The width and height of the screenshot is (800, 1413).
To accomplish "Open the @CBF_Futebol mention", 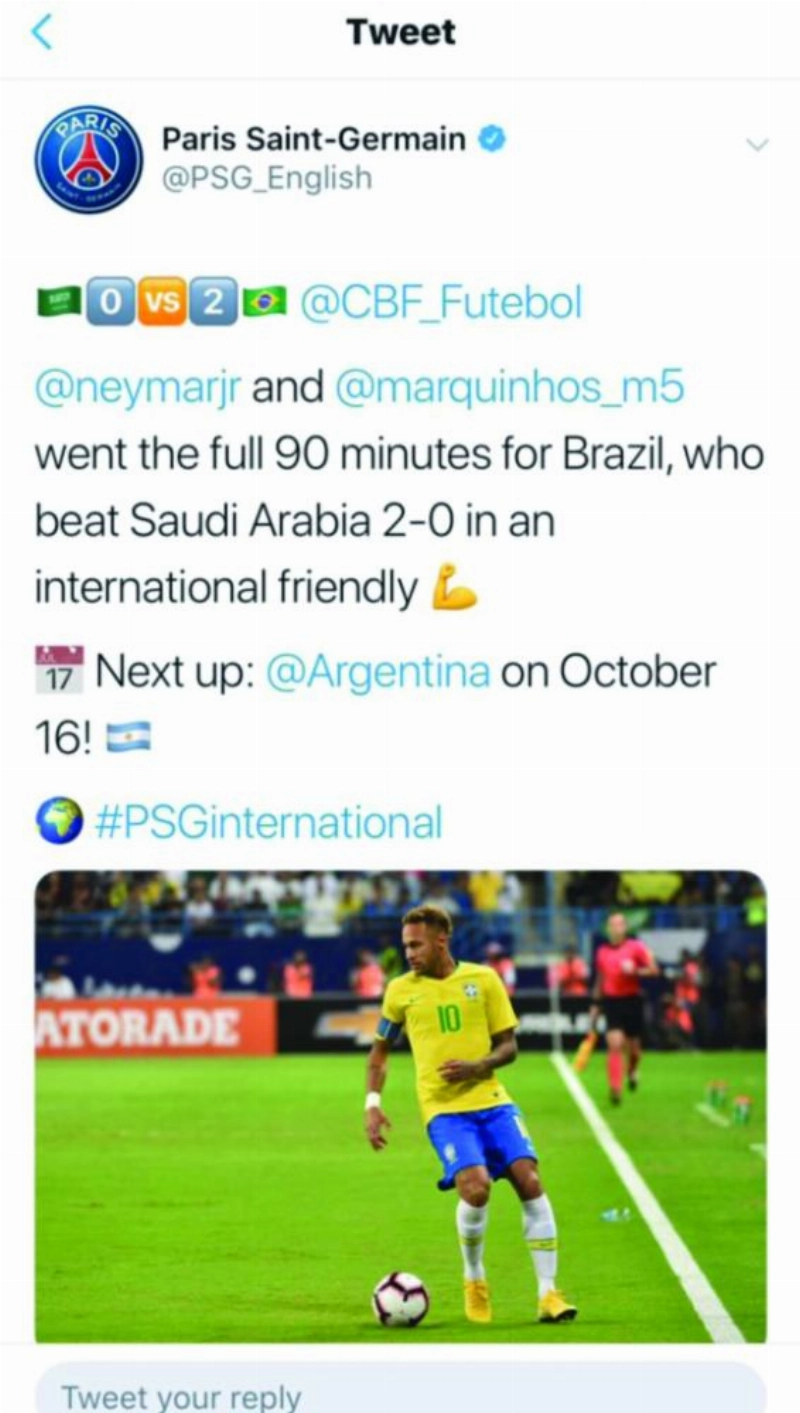I will pos(441,303).
